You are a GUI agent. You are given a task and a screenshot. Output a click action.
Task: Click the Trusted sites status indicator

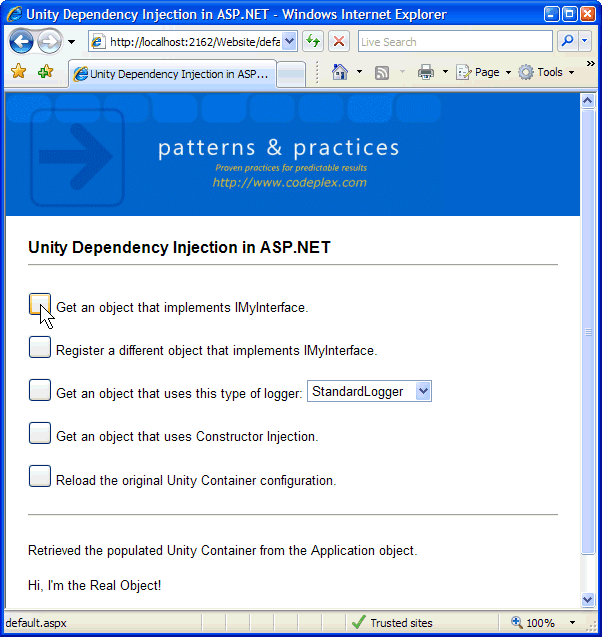392,622
